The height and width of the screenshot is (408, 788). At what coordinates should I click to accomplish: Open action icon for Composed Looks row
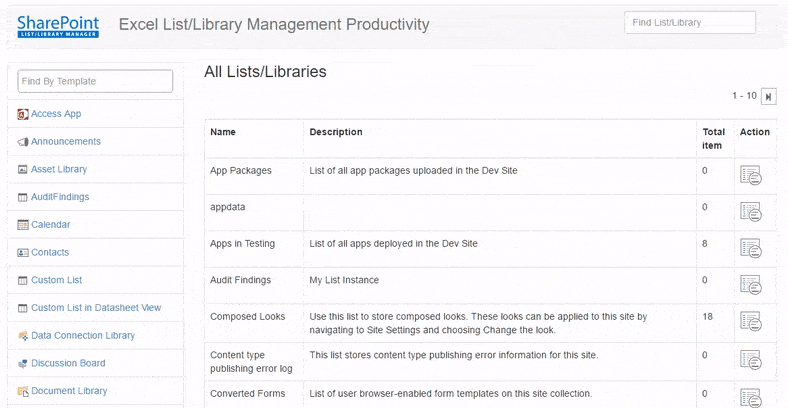tap(751, 321)
